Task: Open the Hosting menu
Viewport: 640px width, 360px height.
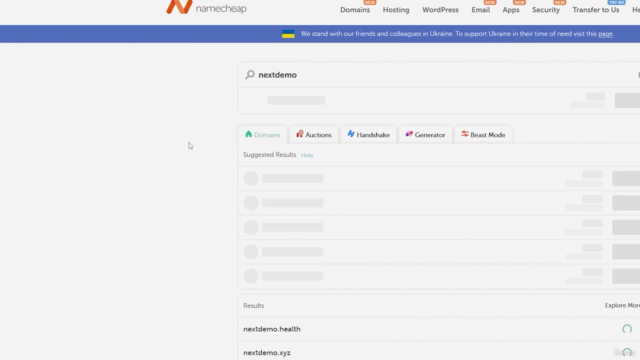Action: (x=396, y=10)
